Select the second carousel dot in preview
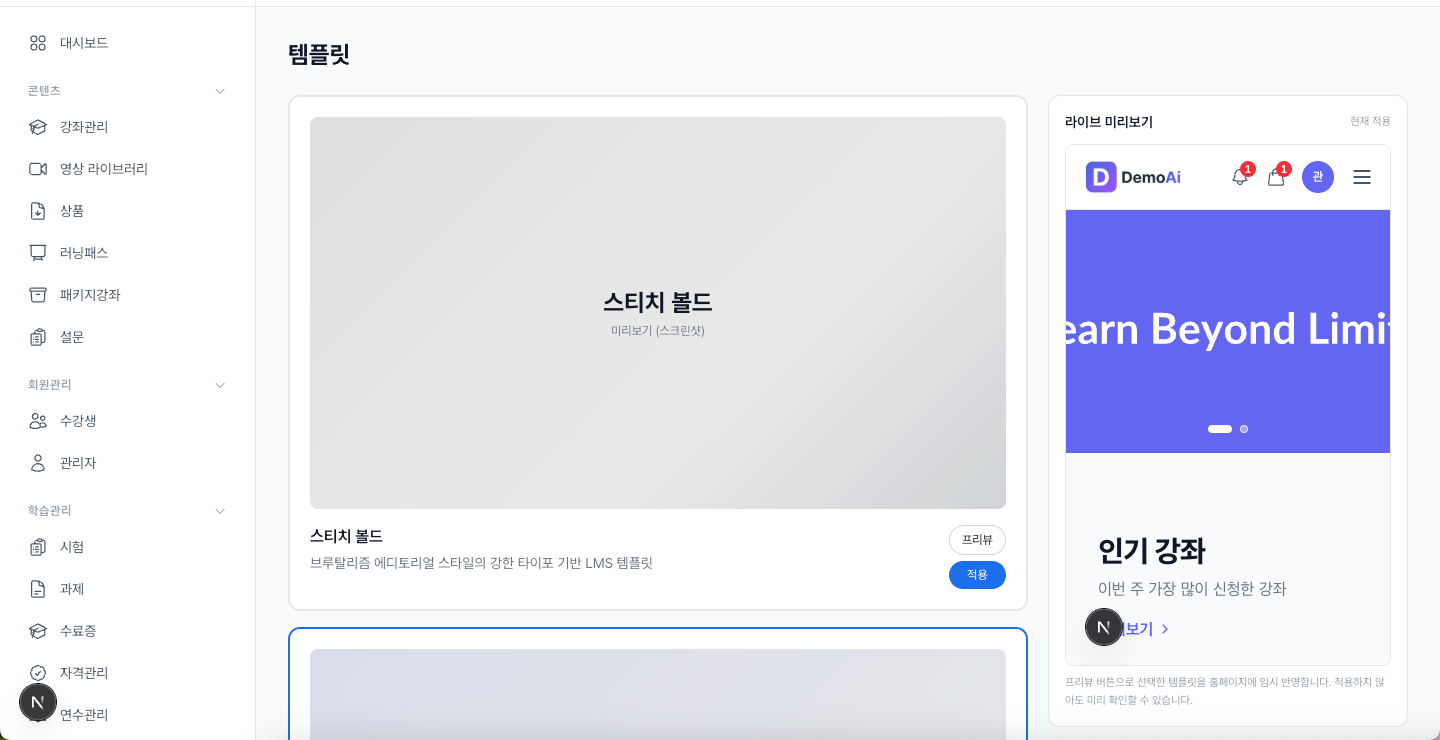Screen dimensions: 1440x740 [x=1244, y=429]
